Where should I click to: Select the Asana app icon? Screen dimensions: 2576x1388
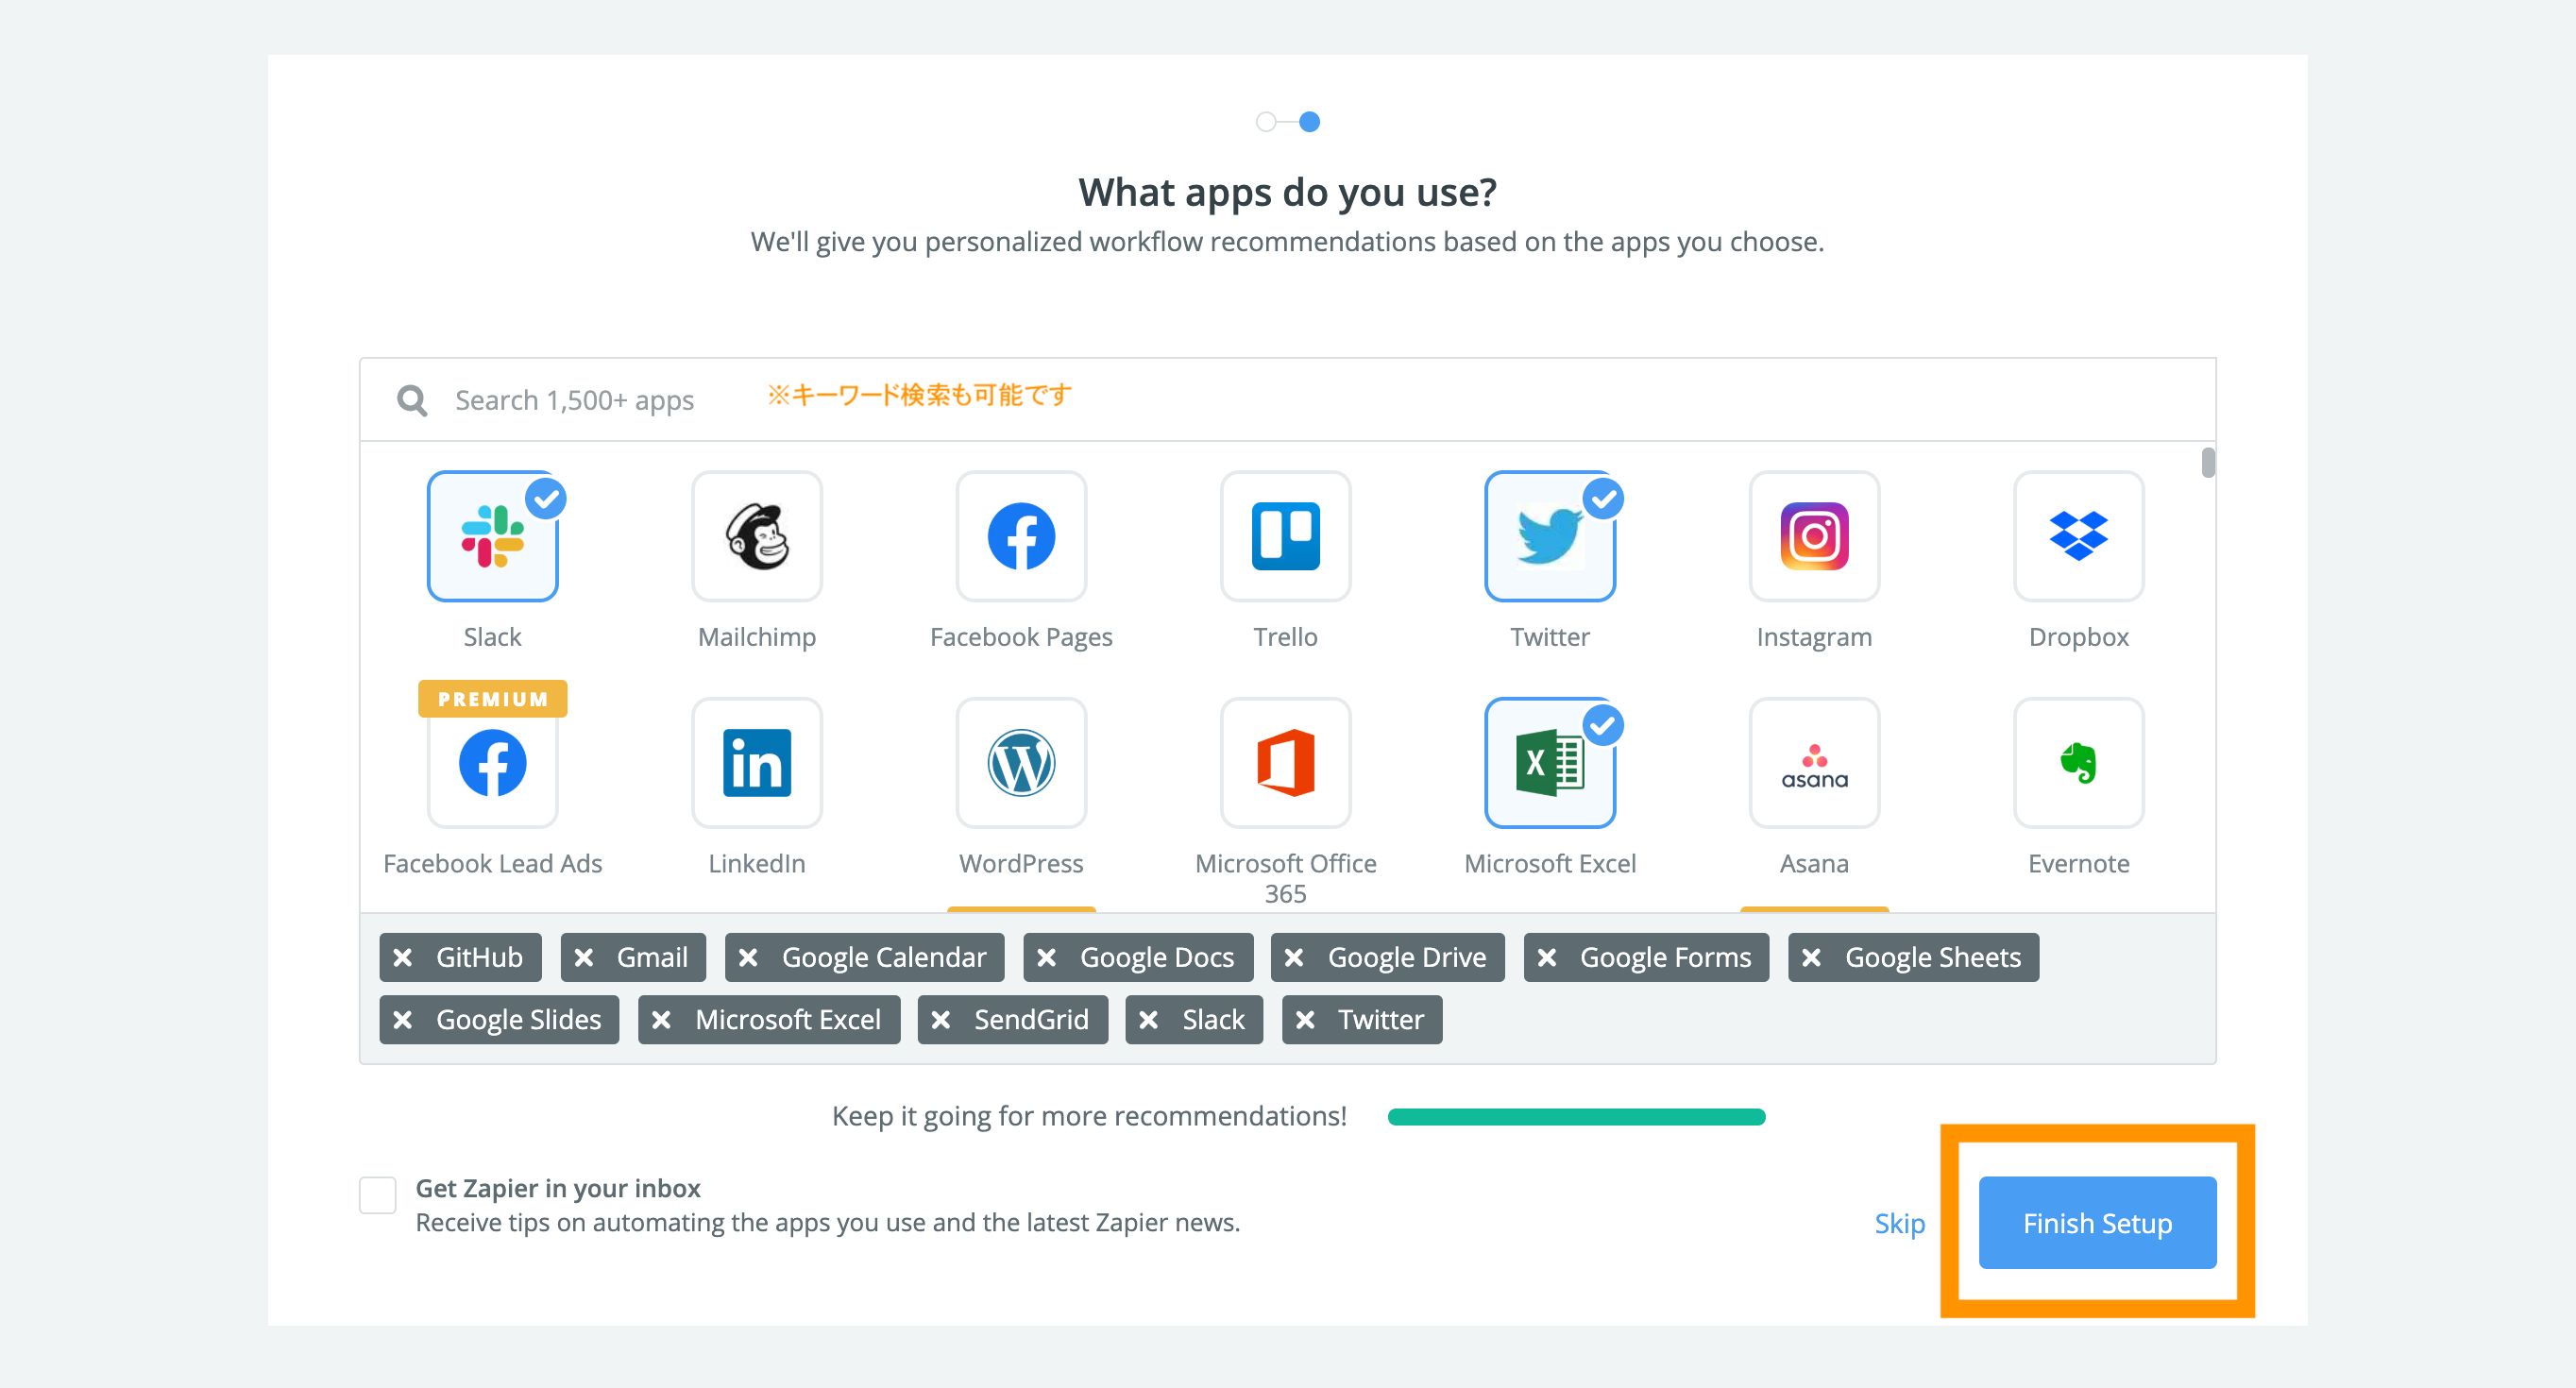coord(1813,763)
